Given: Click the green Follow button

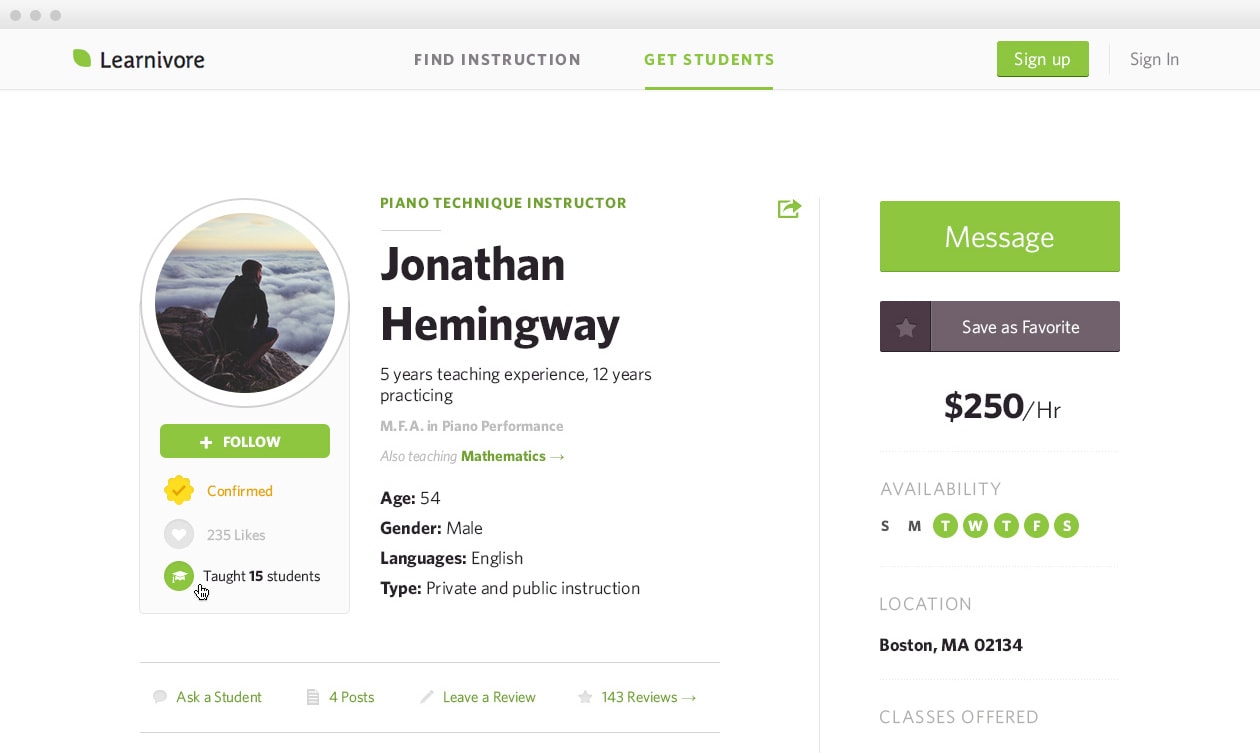Looking at the screenshot, I should pos(245,441).
